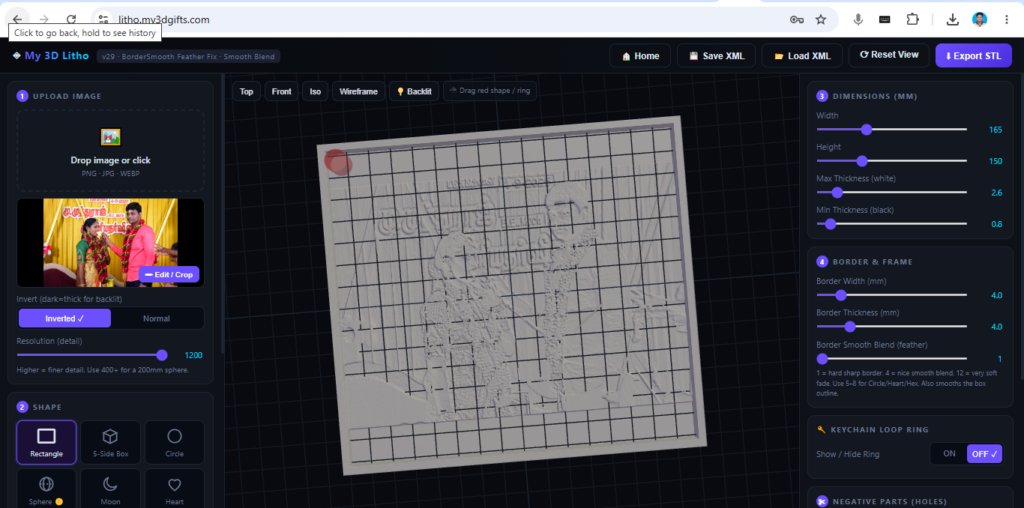Click the Export STL button

coord(973,56)
